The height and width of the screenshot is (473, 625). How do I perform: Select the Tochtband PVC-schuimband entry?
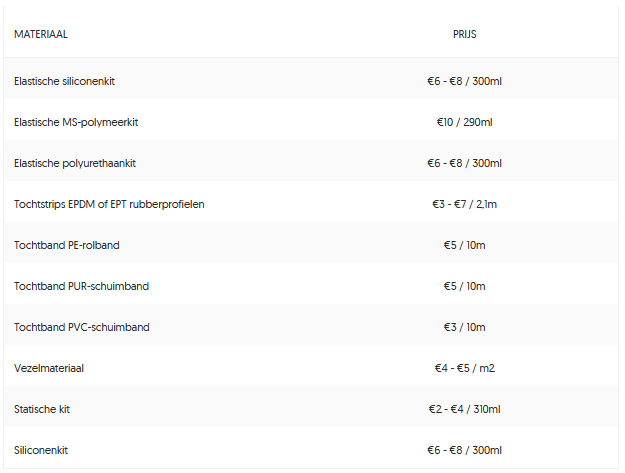click(x=82, y=327)
